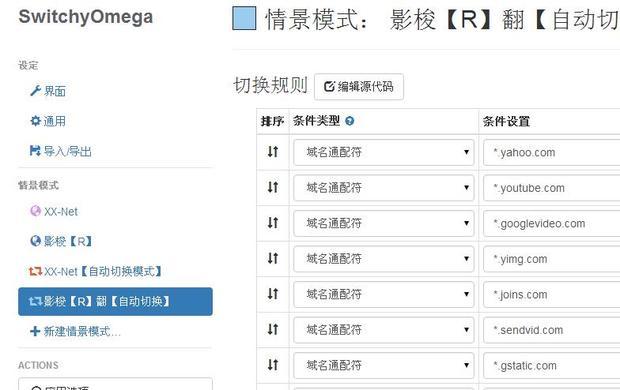Select the XX-Net【自动切换模式】 switch profile

(x=95, y=271)
